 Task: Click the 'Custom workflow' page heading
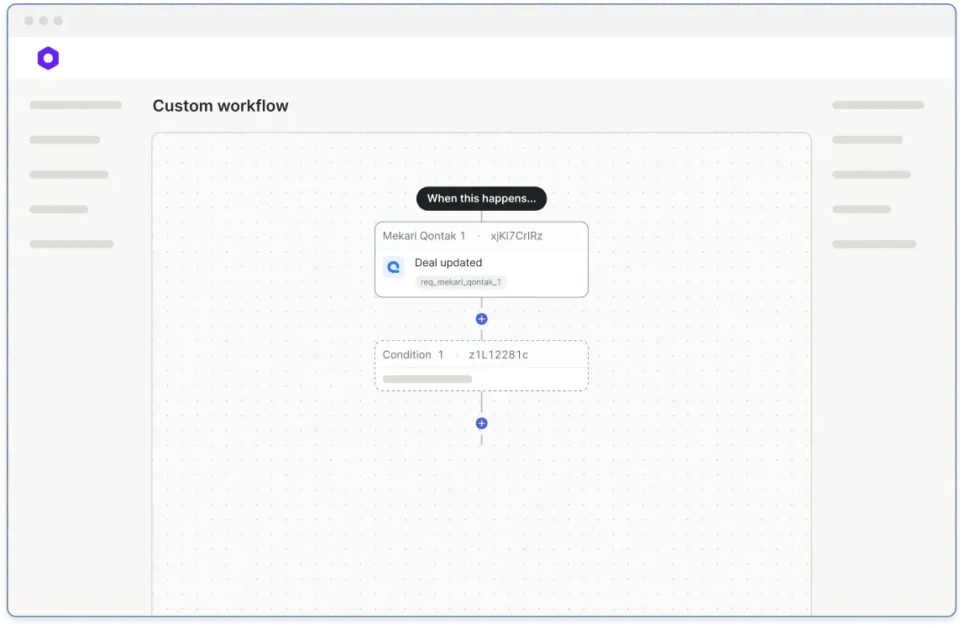220,106
